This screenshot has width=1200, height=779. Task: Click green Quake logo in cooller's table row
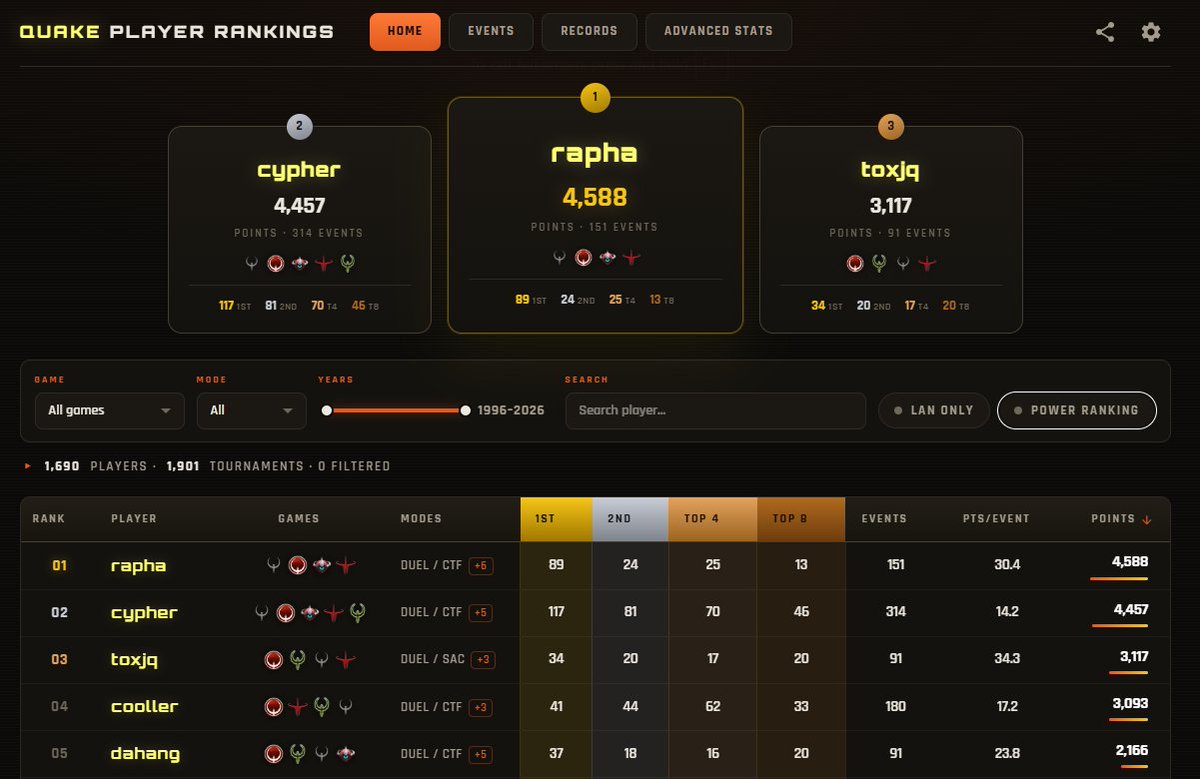321,707
